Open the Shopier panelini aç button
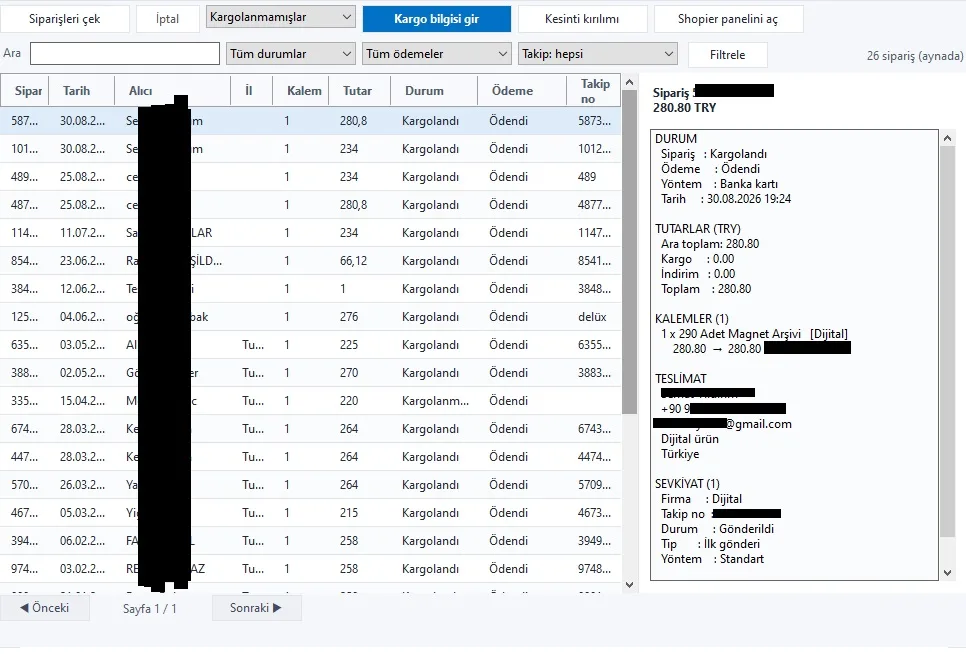This screenshot has width=966, height=654. tap(728, 19)
